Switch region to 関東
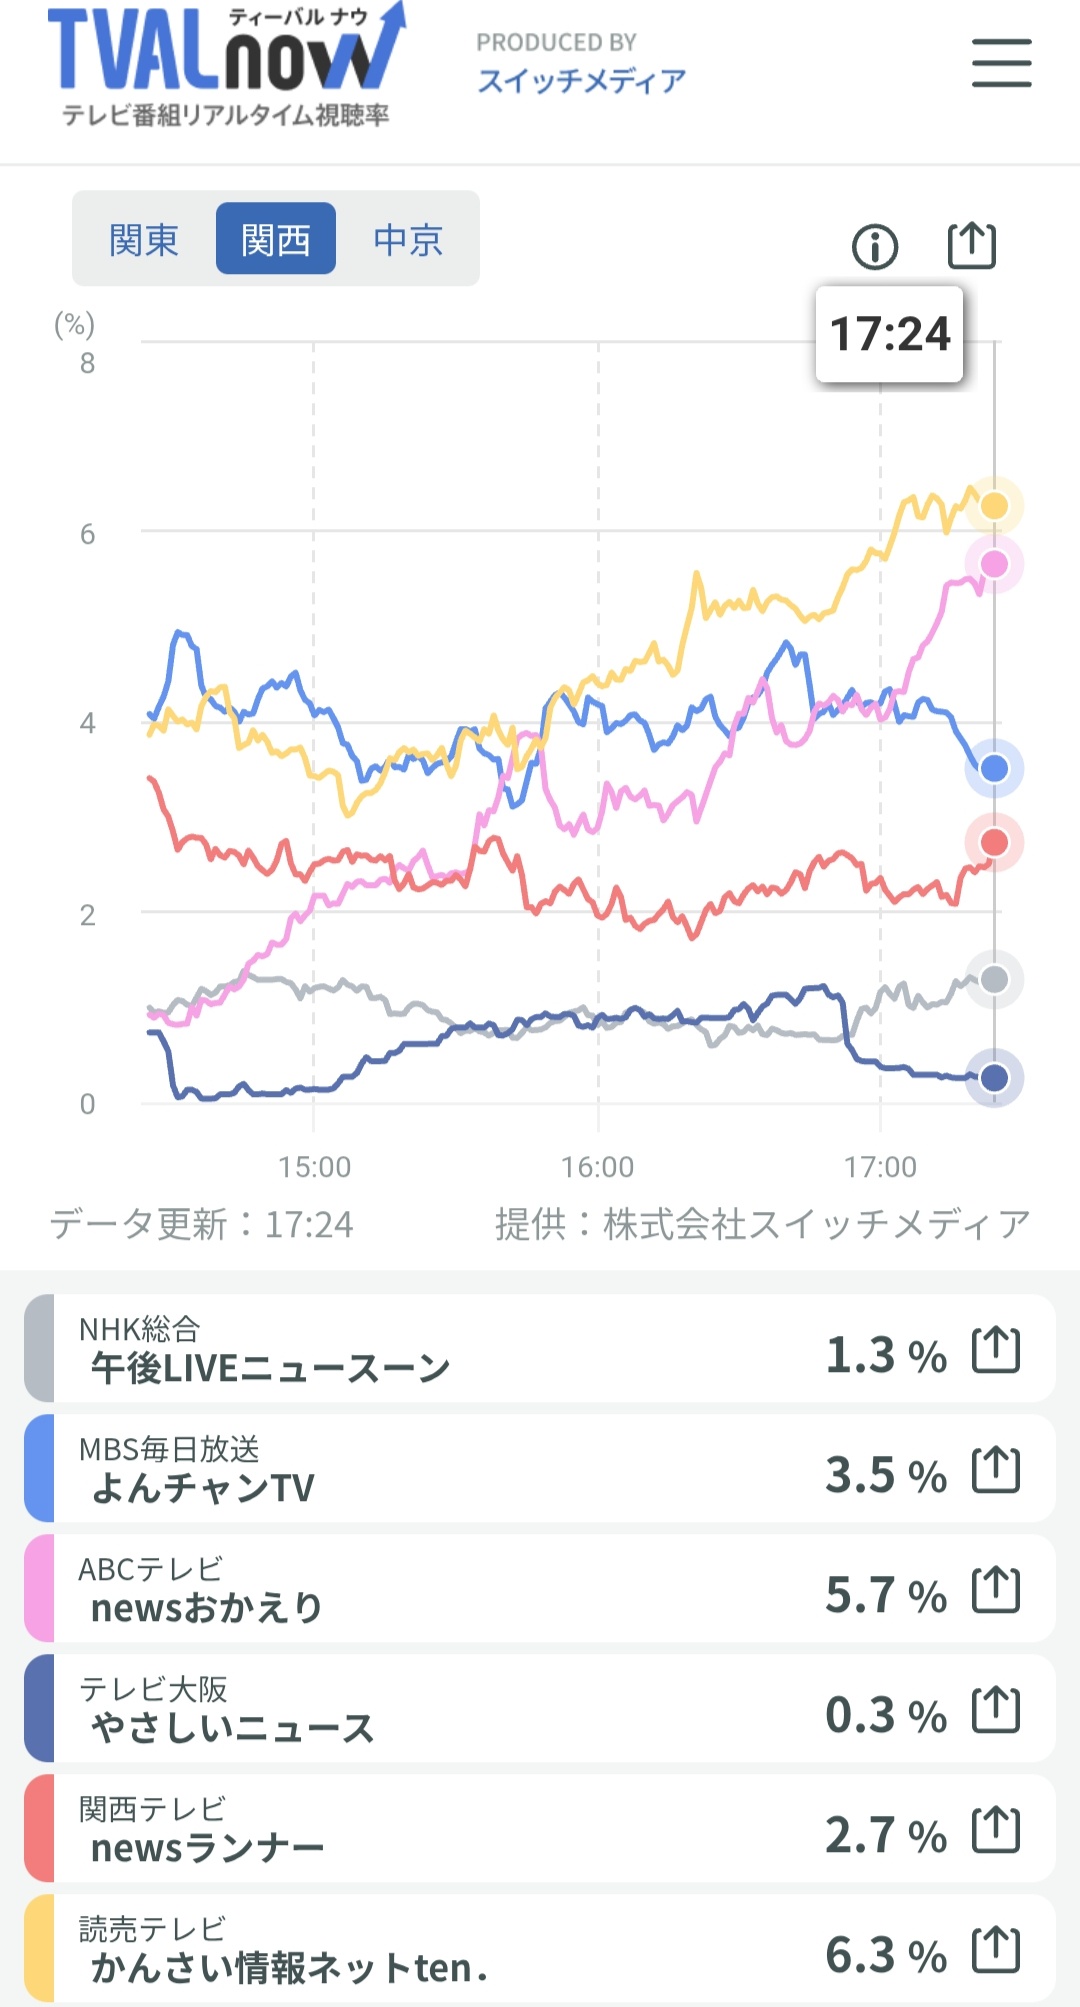Viewport: 1080px width, 2007px height. click(x=144, y=239)
